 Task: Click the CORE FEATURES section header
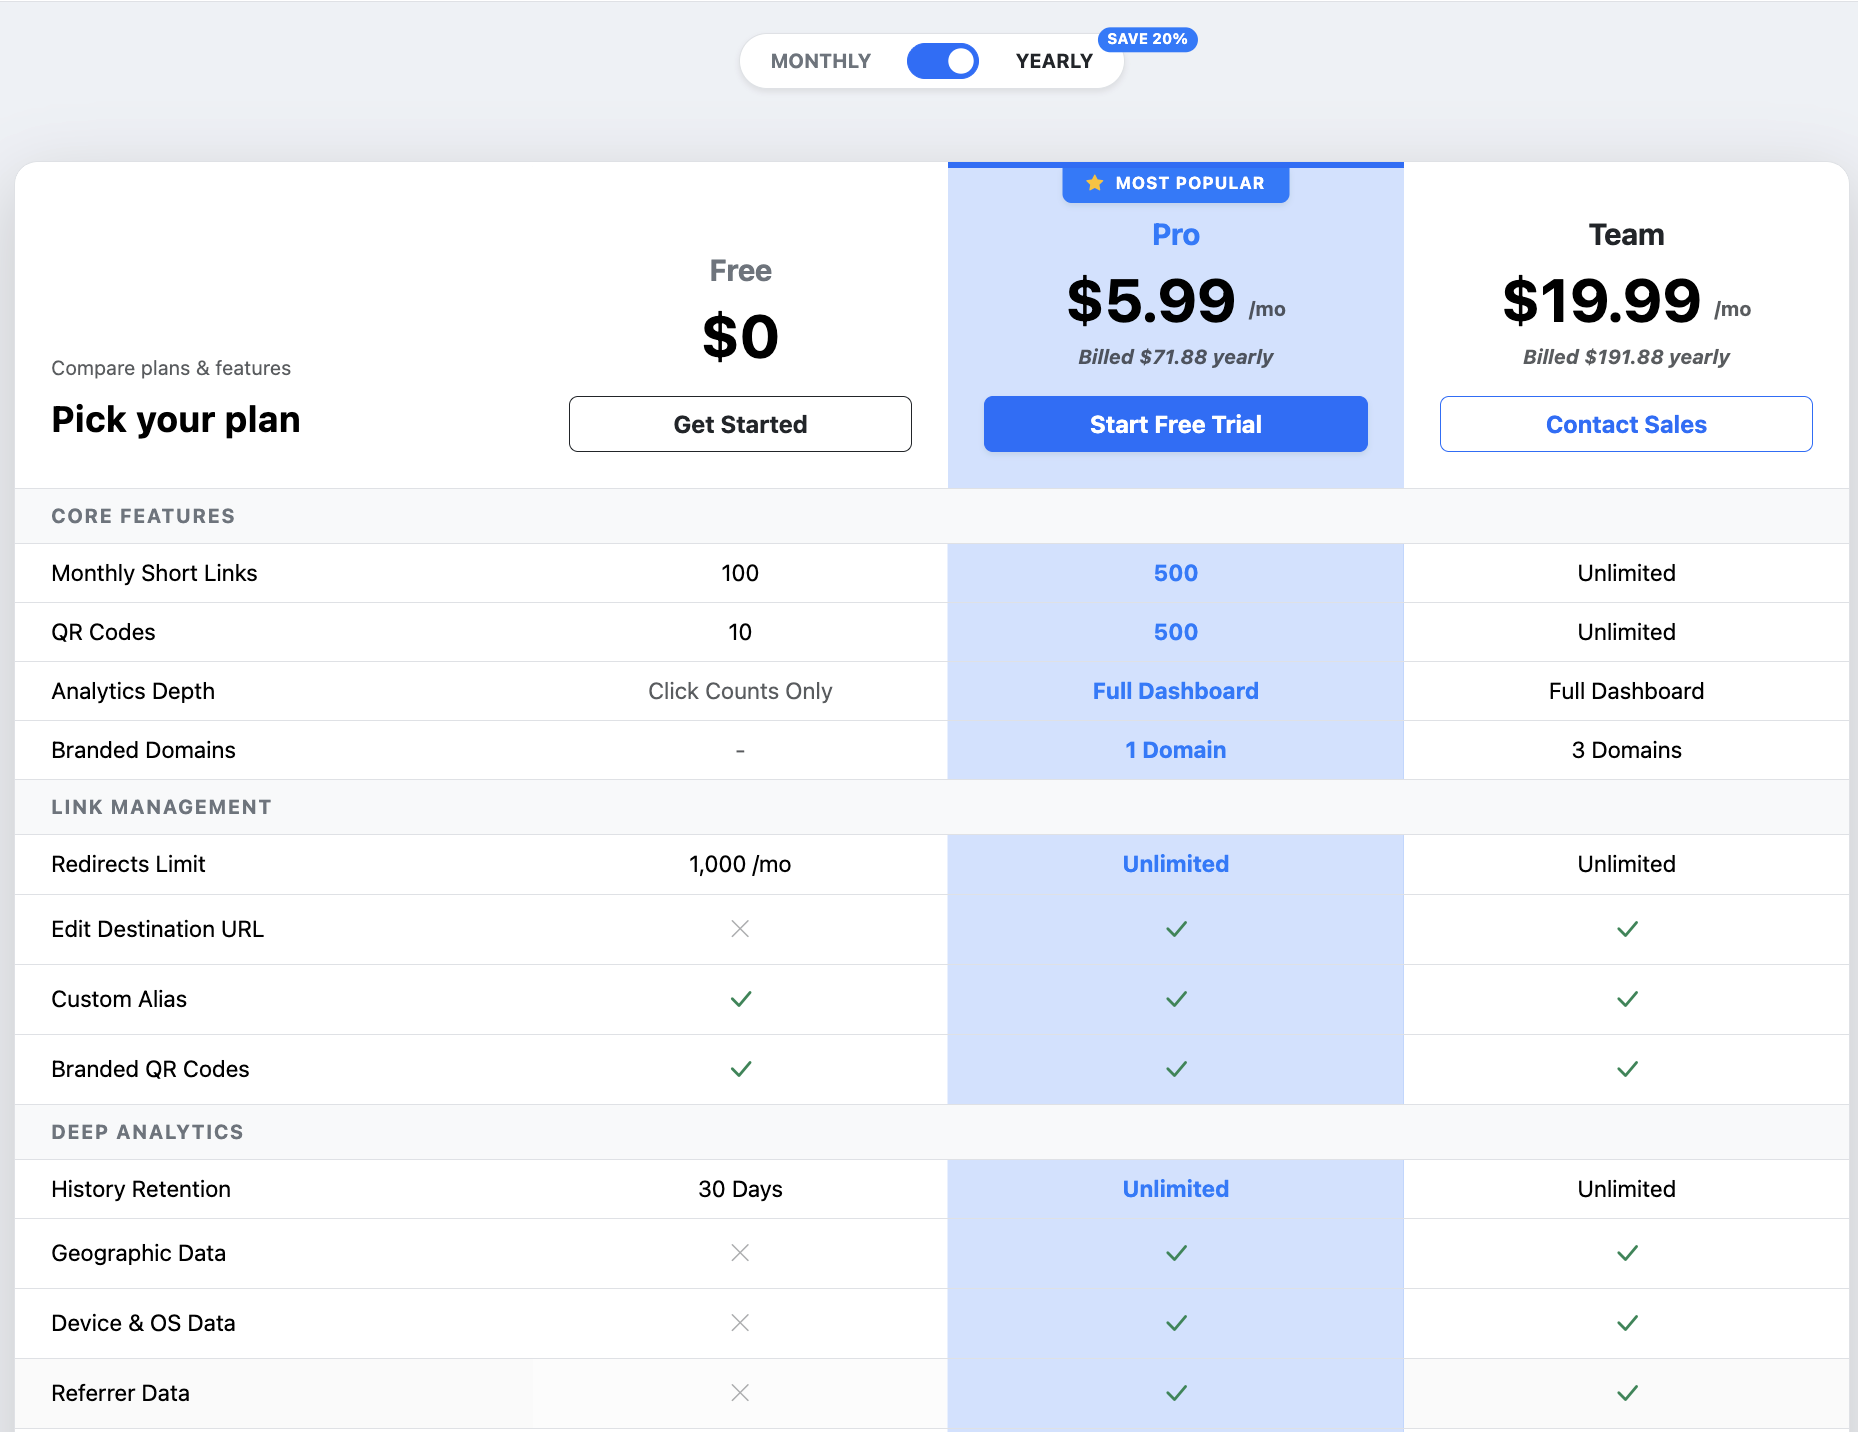pyautogui.click(x=143, y=516)
